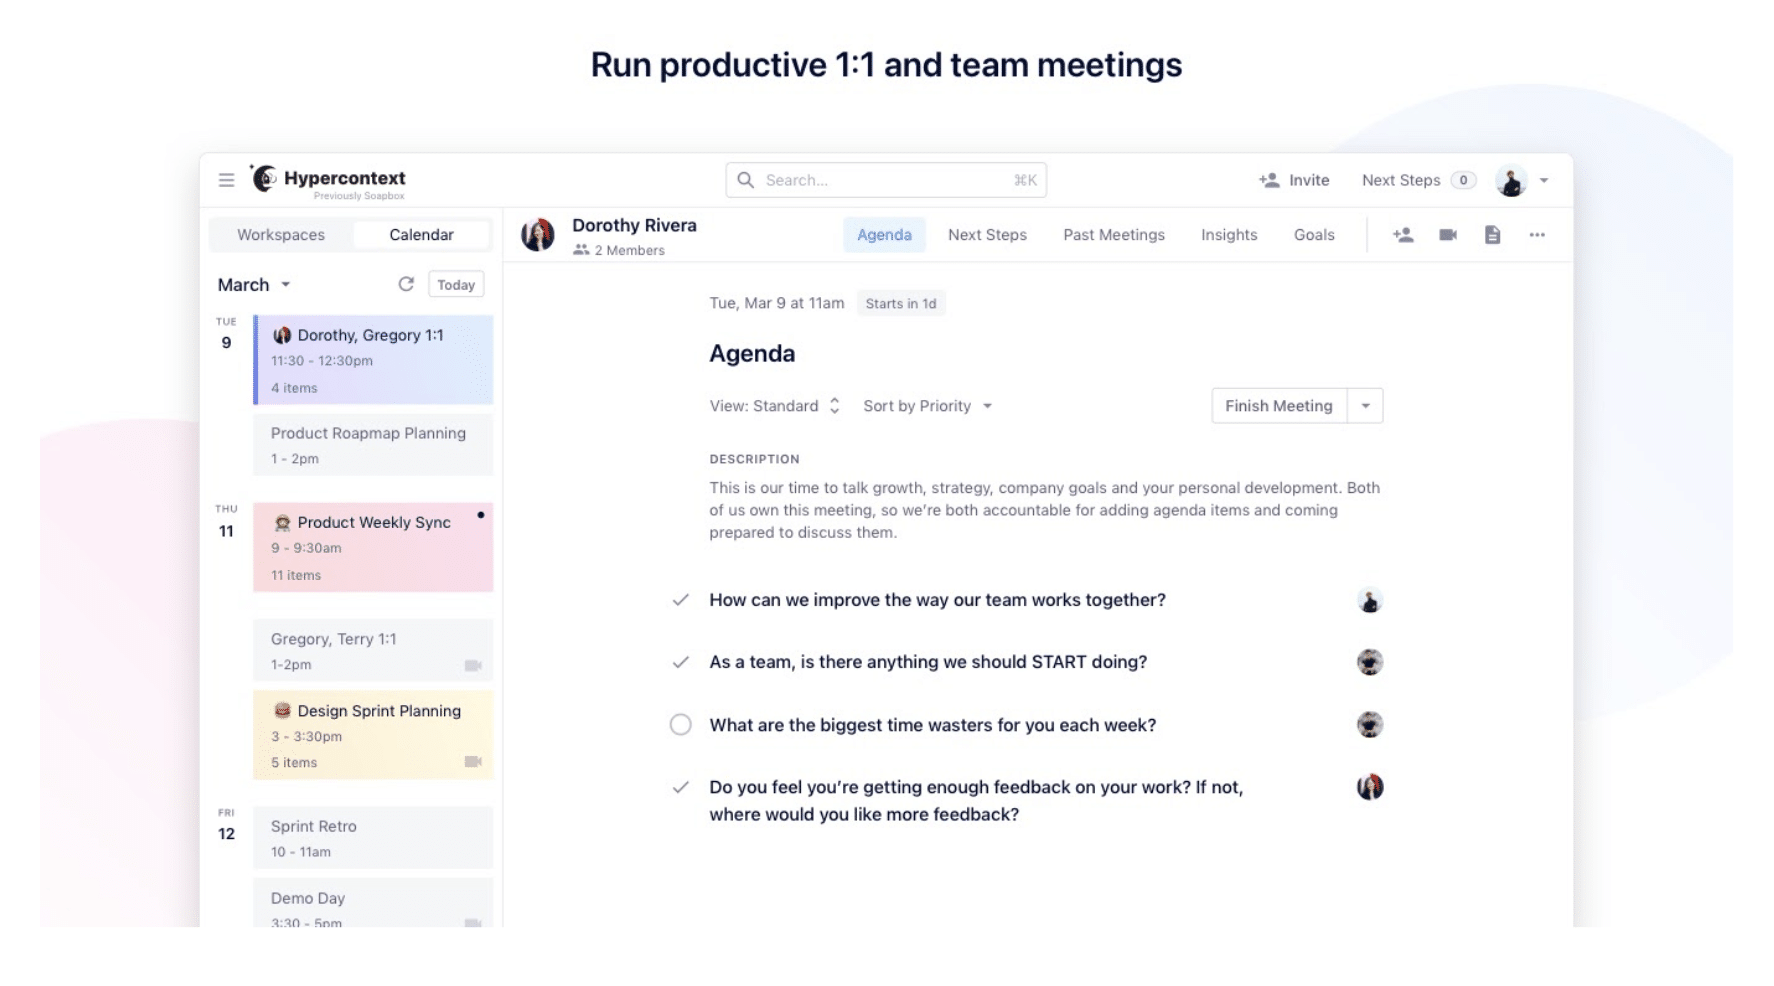
Task: Click the Hypercontext logo
Action: 328,179
